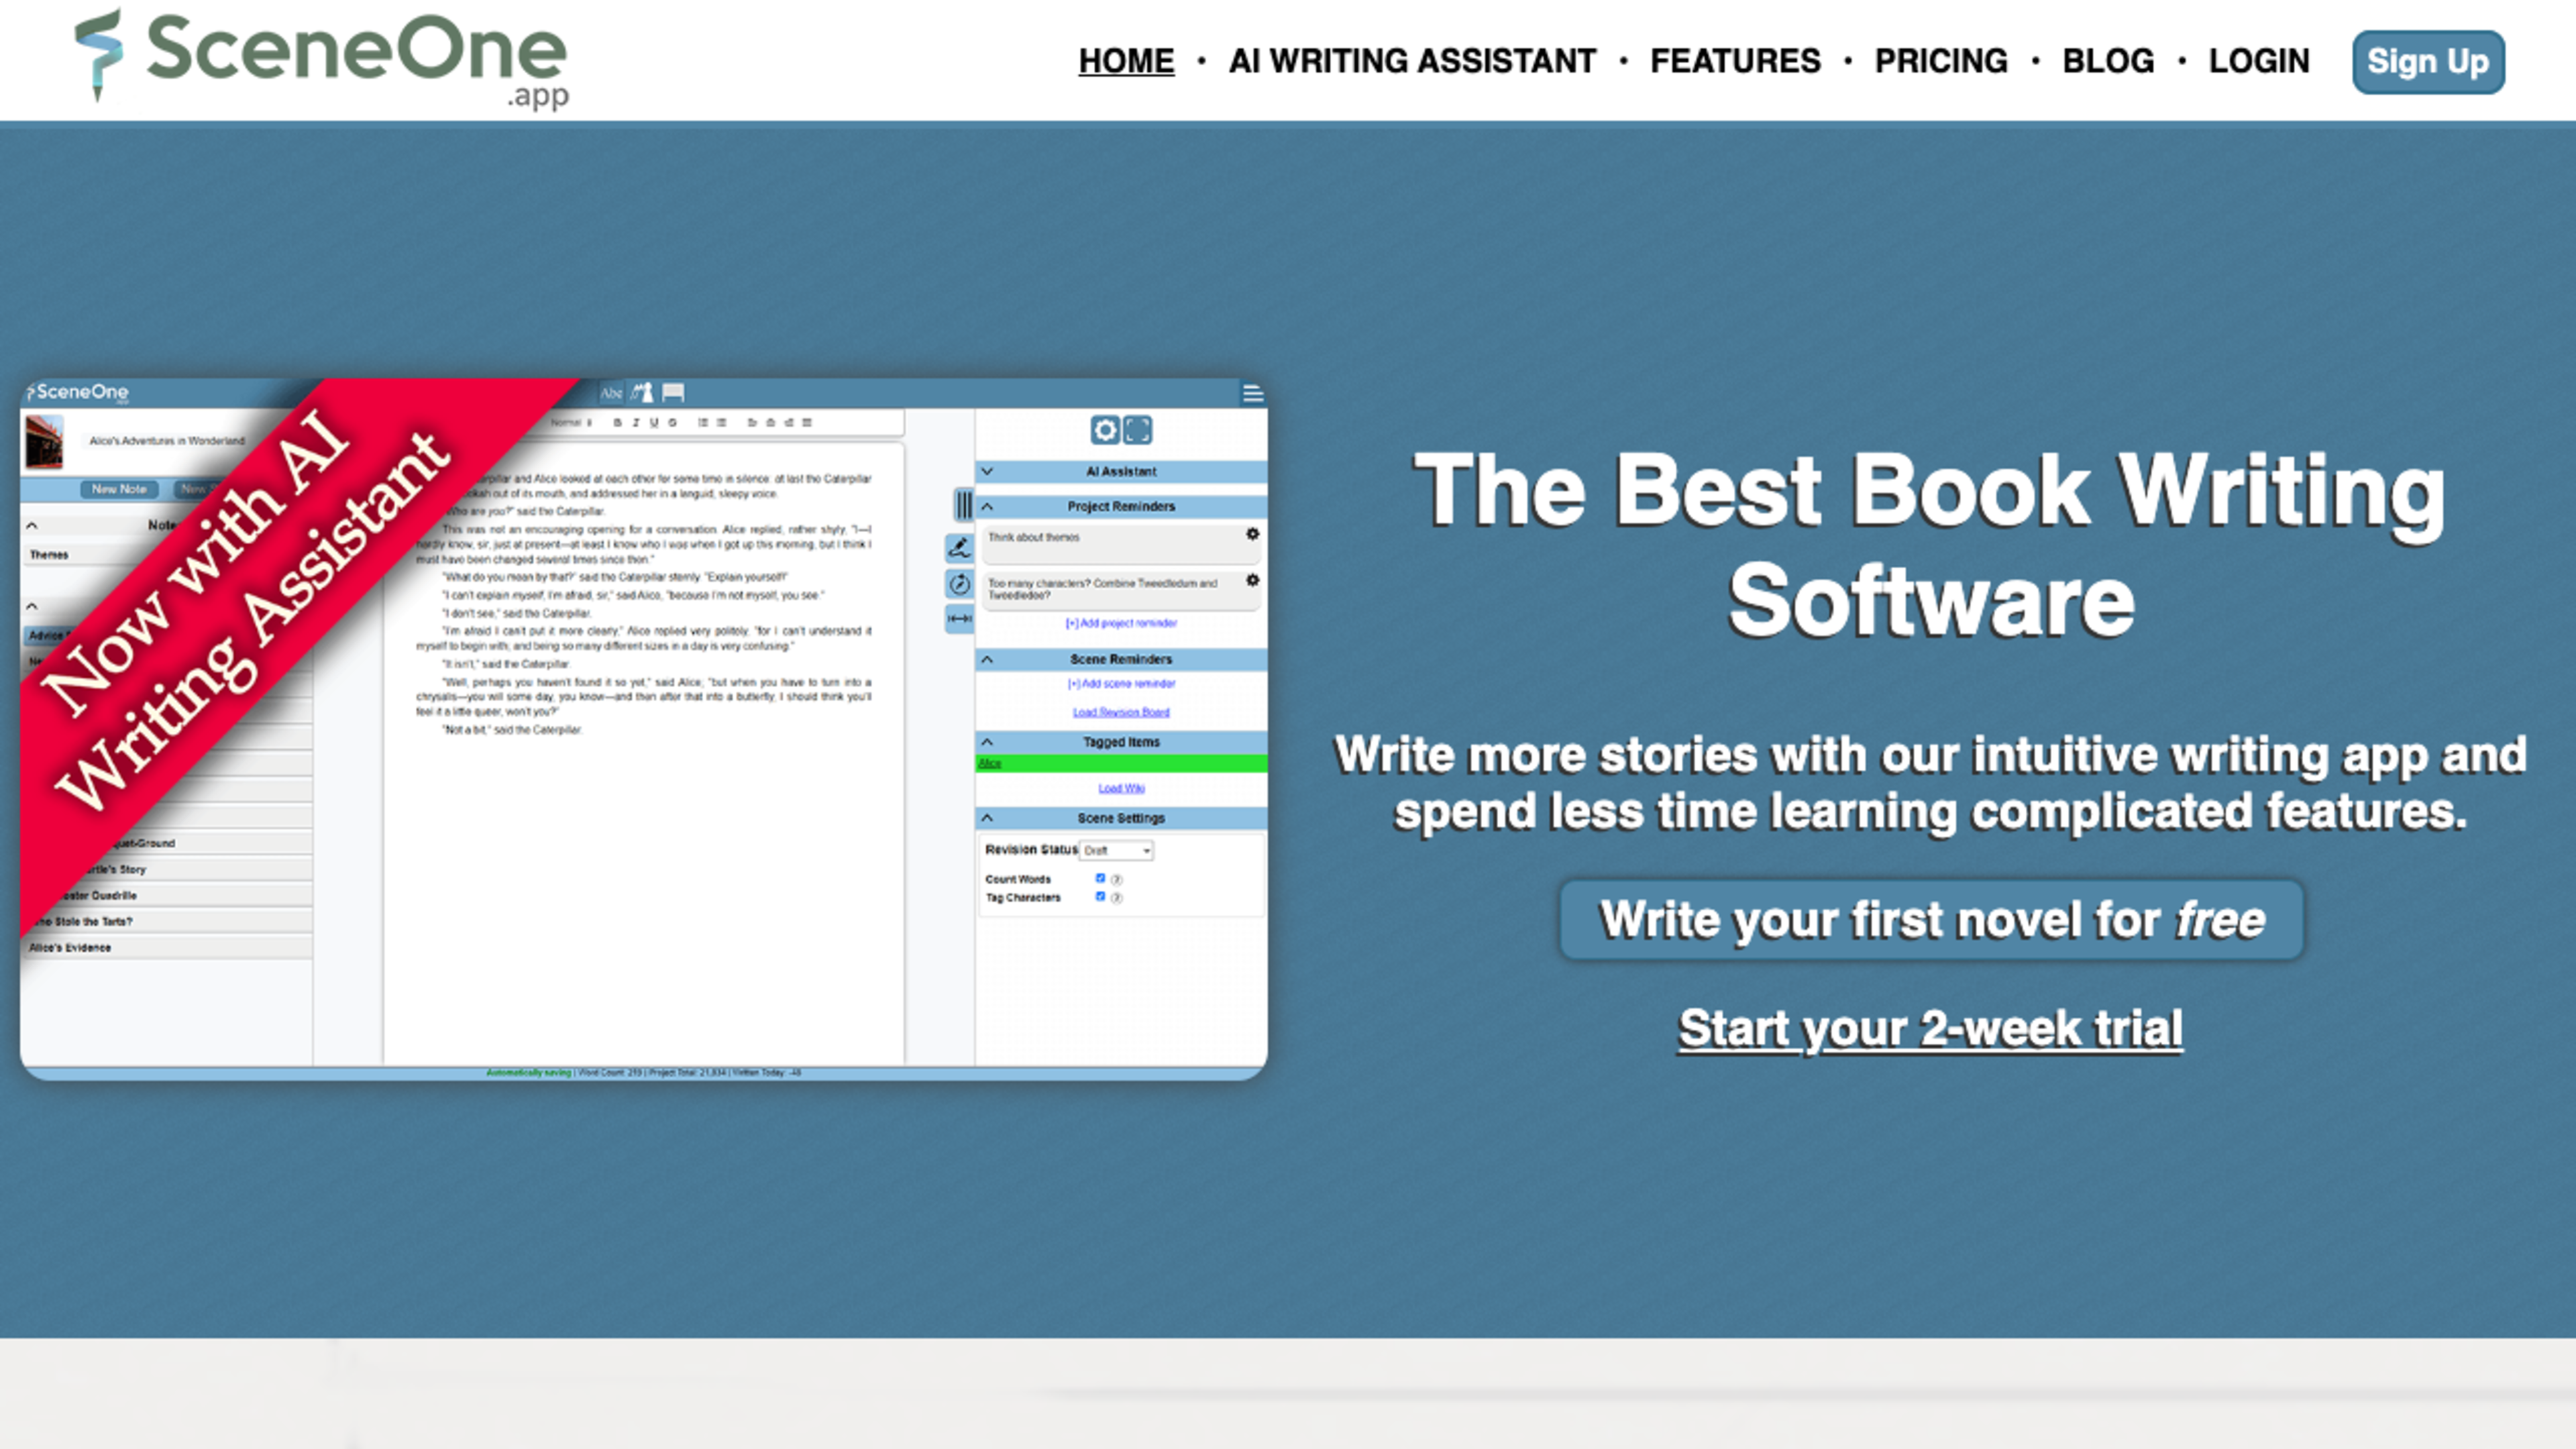This screenshot has height=1449, width=2576.
Task: Open the PRICING nav menu item
Action: point(1940,61)
